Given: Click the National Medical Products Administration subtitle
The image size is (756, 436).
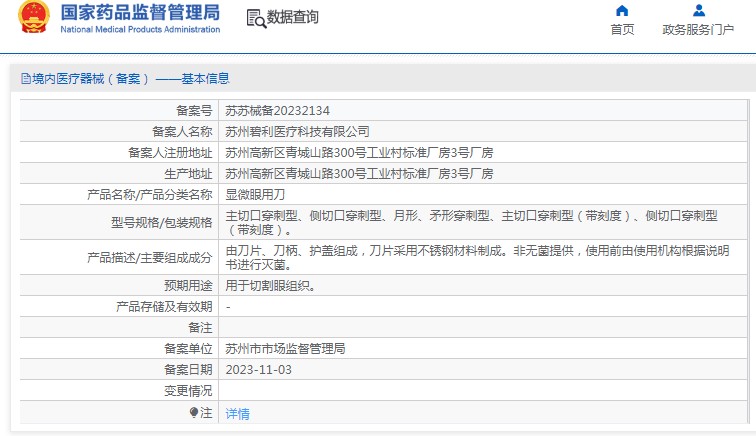Looking at the screenshot, I should click(x=140, y=30).
